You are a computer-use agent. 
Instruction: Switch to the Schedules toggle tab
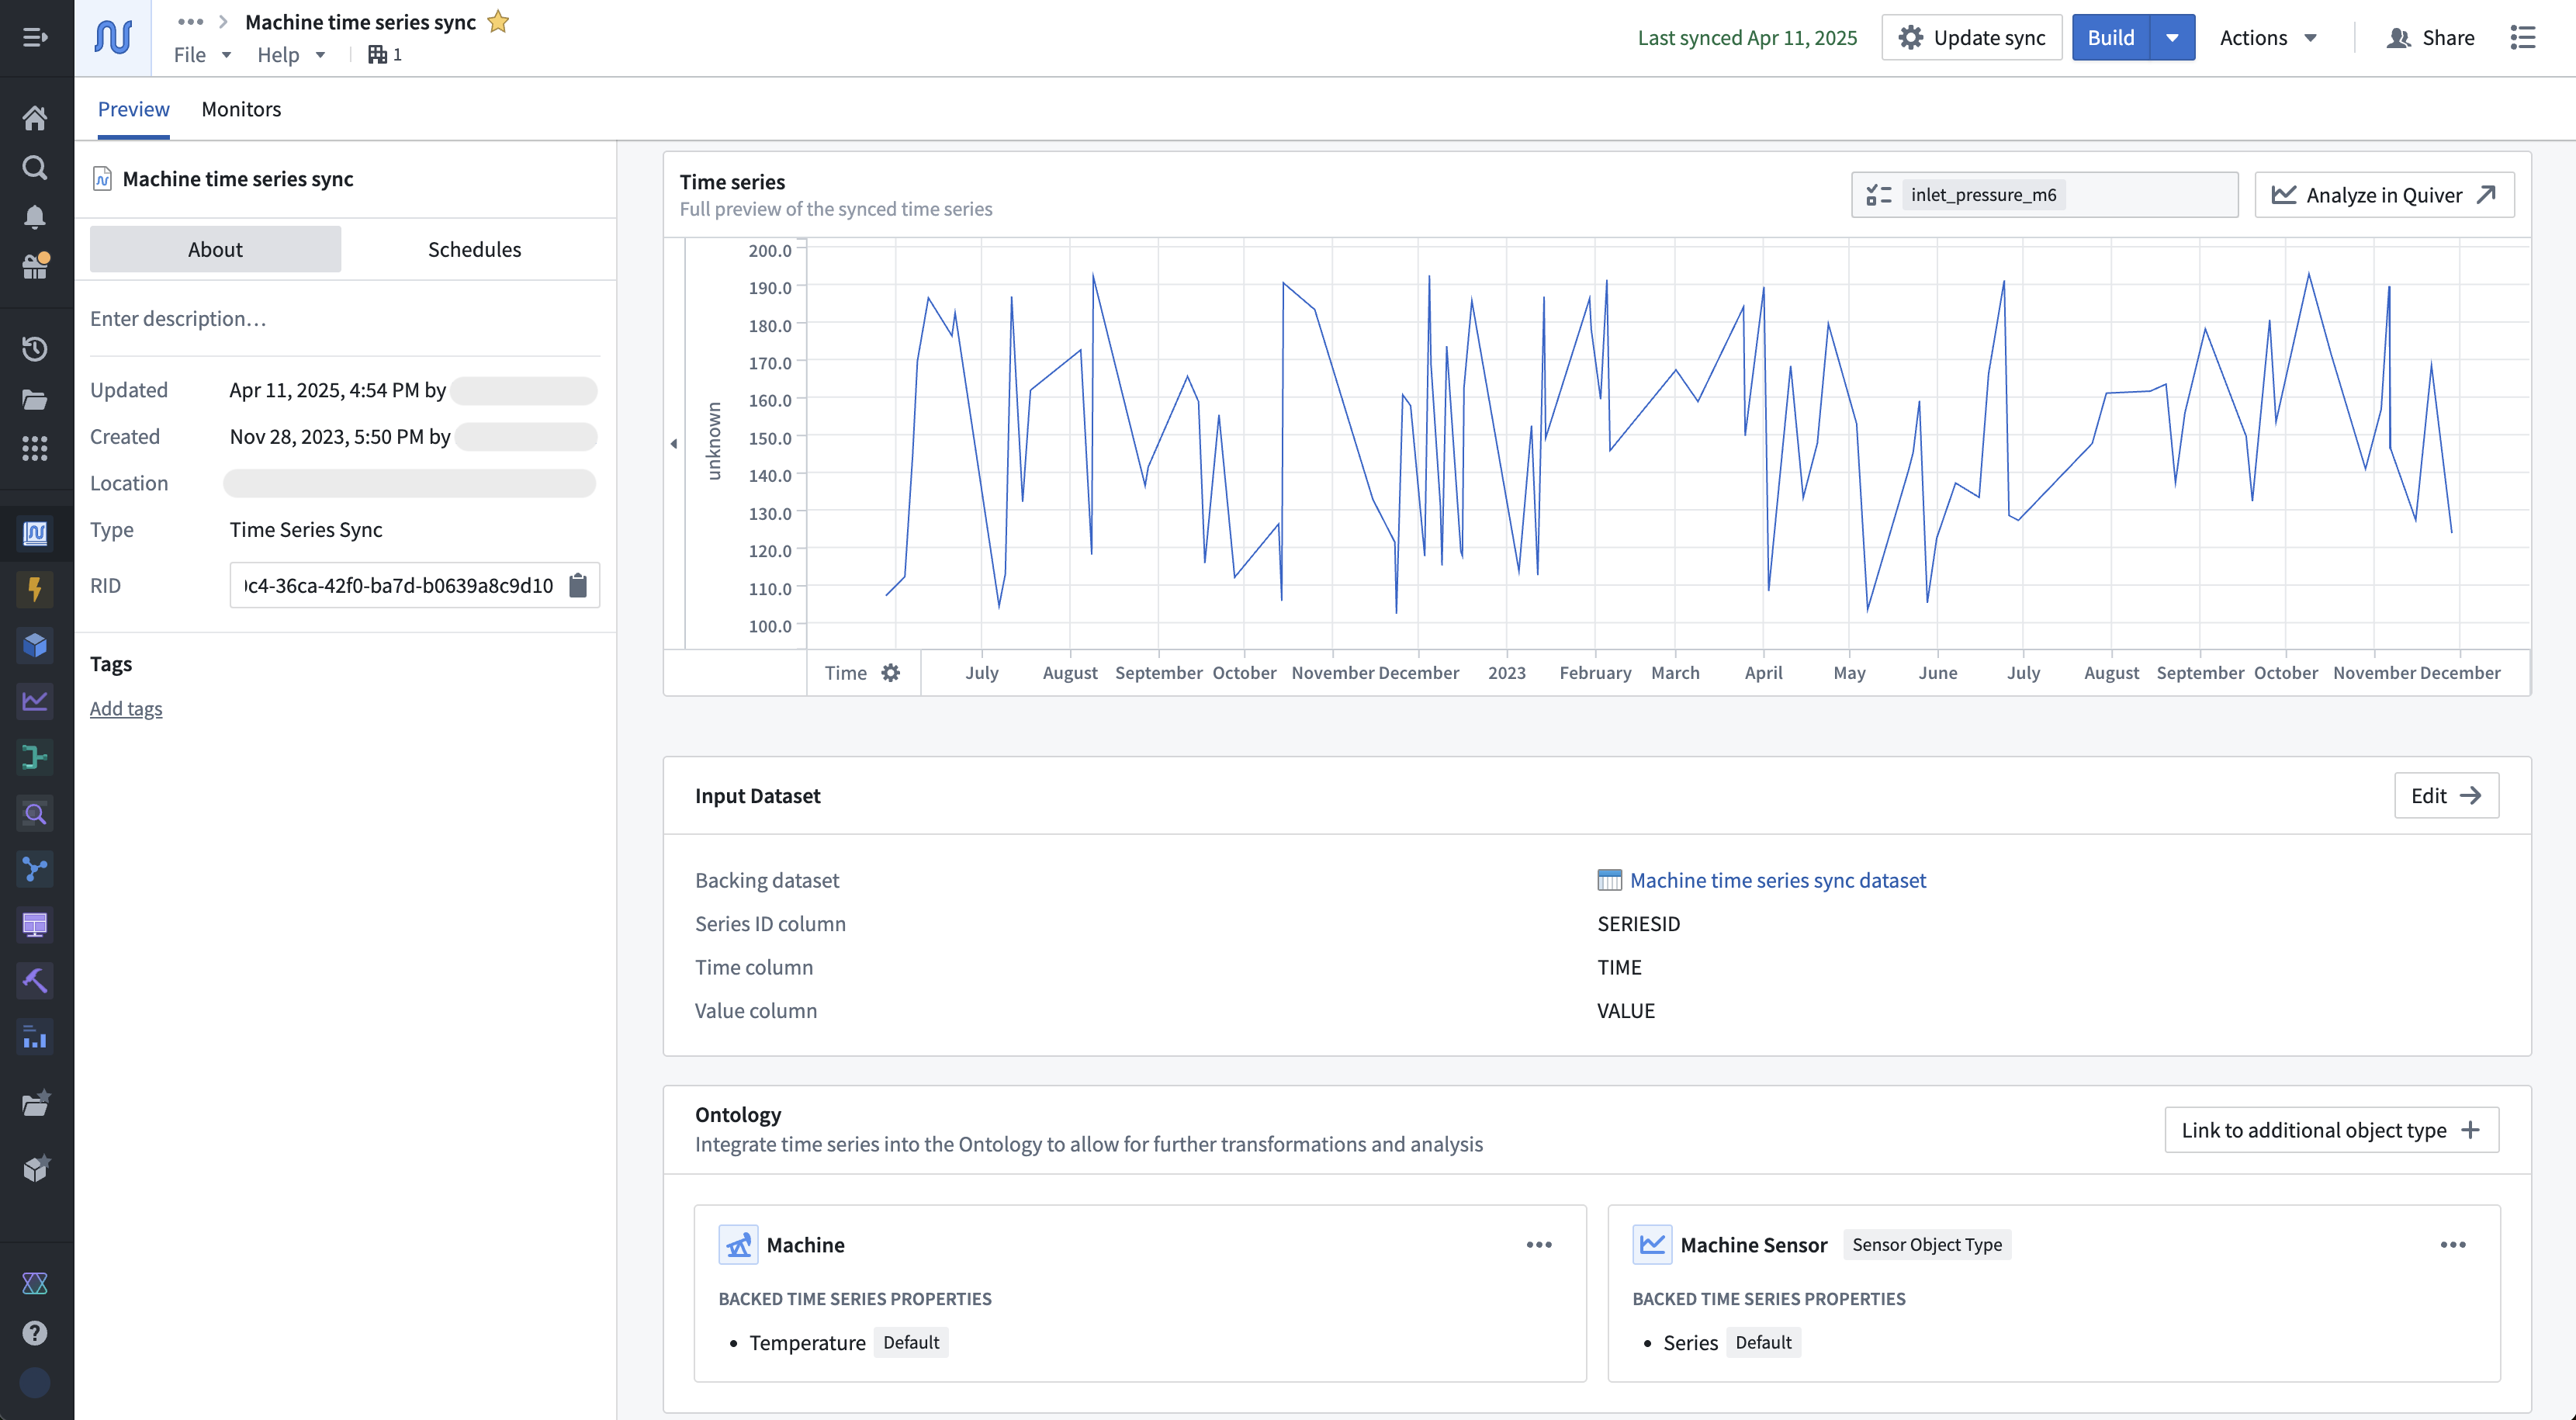tap(473, 249)
